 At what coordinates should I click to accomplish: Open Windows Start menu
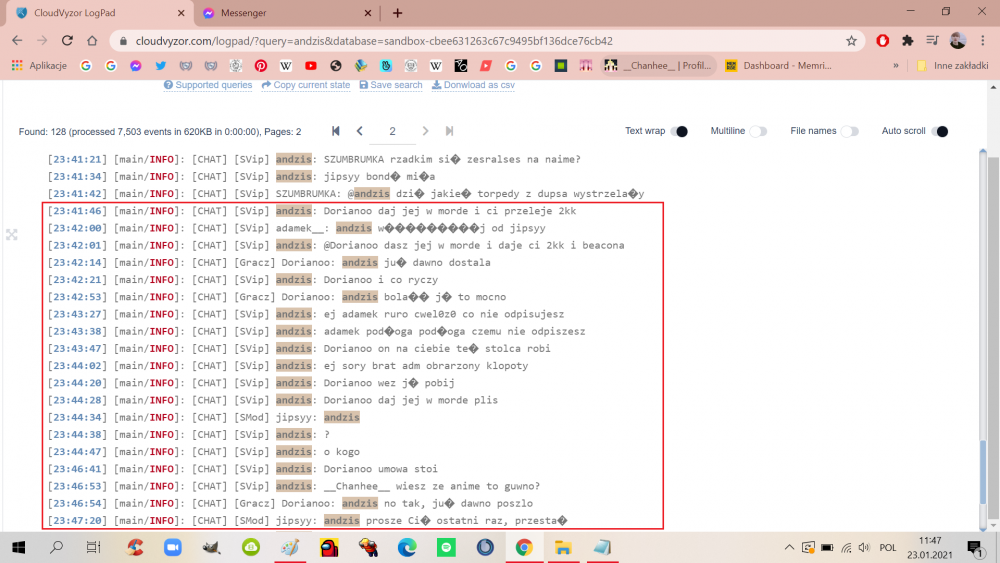point(18,547)
